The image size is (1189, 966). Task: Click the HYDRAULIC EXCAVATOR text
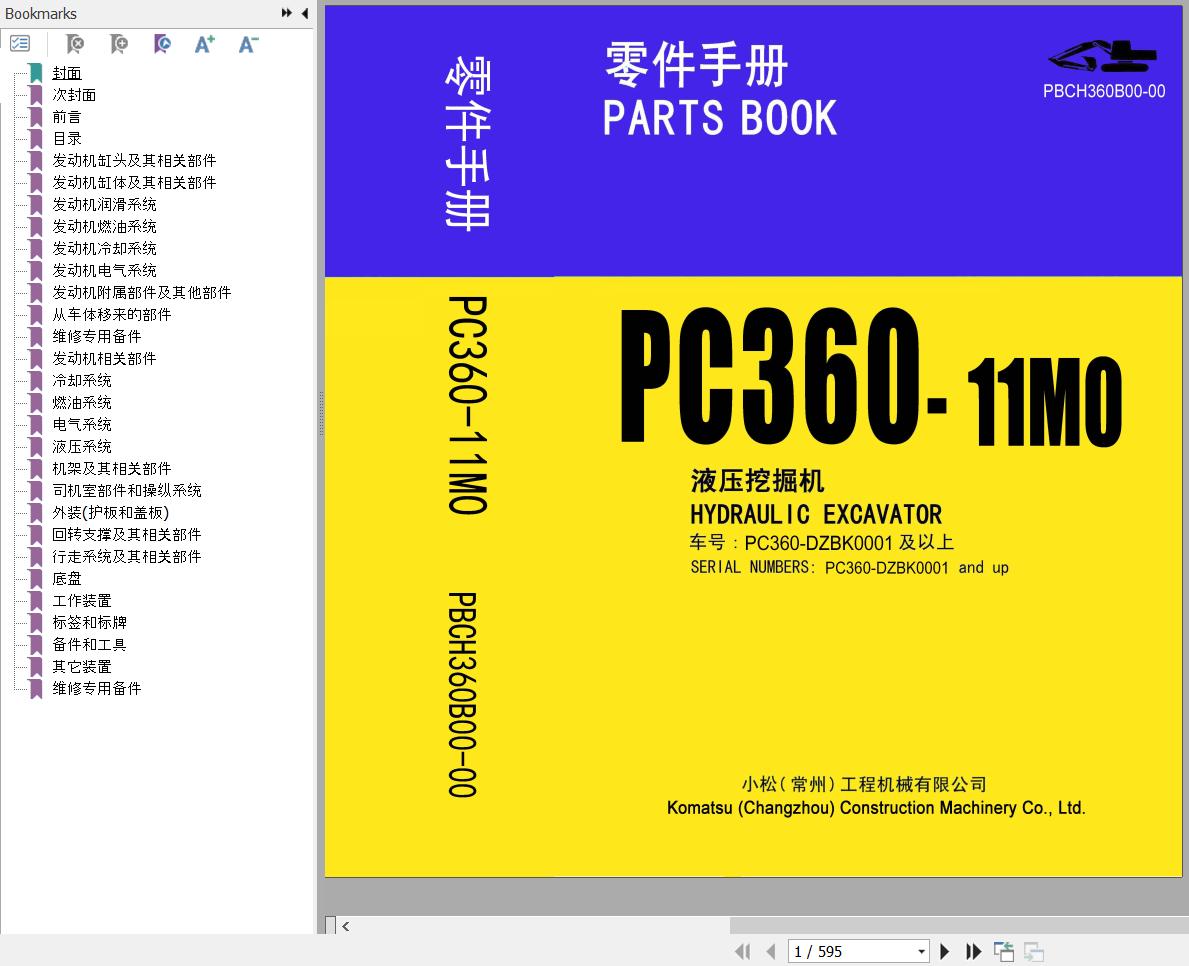[816, 515]
